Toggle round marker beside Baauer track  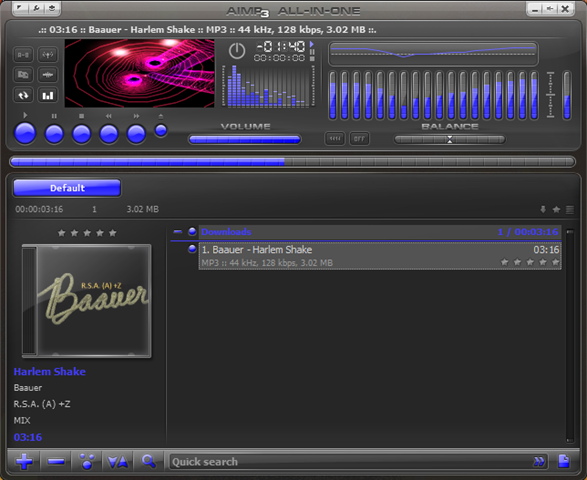pos(192,249)
